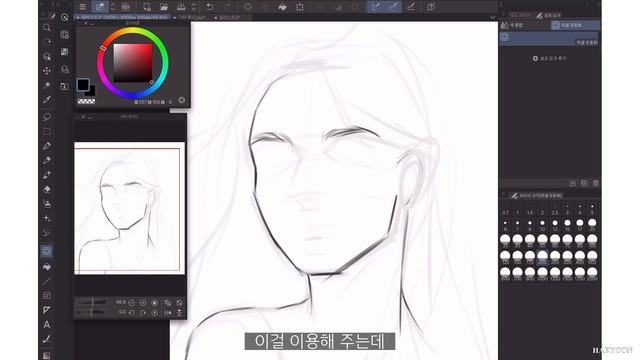The width and height of the screenshot is (640, 360).
Task: Choose brush size preset 5
Action: click(x=592, y=209)
